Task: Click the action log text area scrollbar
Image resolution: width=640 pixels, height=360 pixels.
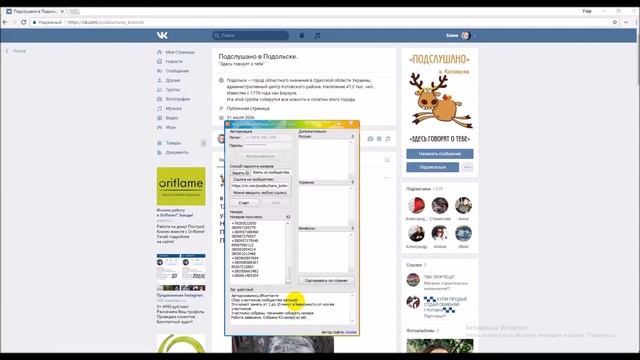Action: 352,309
